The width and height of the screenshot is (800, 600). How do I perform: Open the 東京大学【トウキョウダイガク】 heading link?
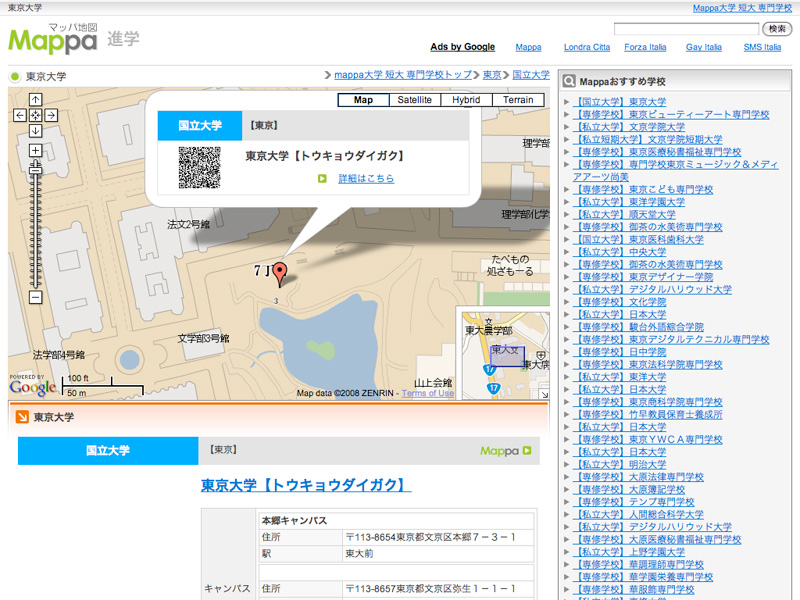tap(306, 485)
